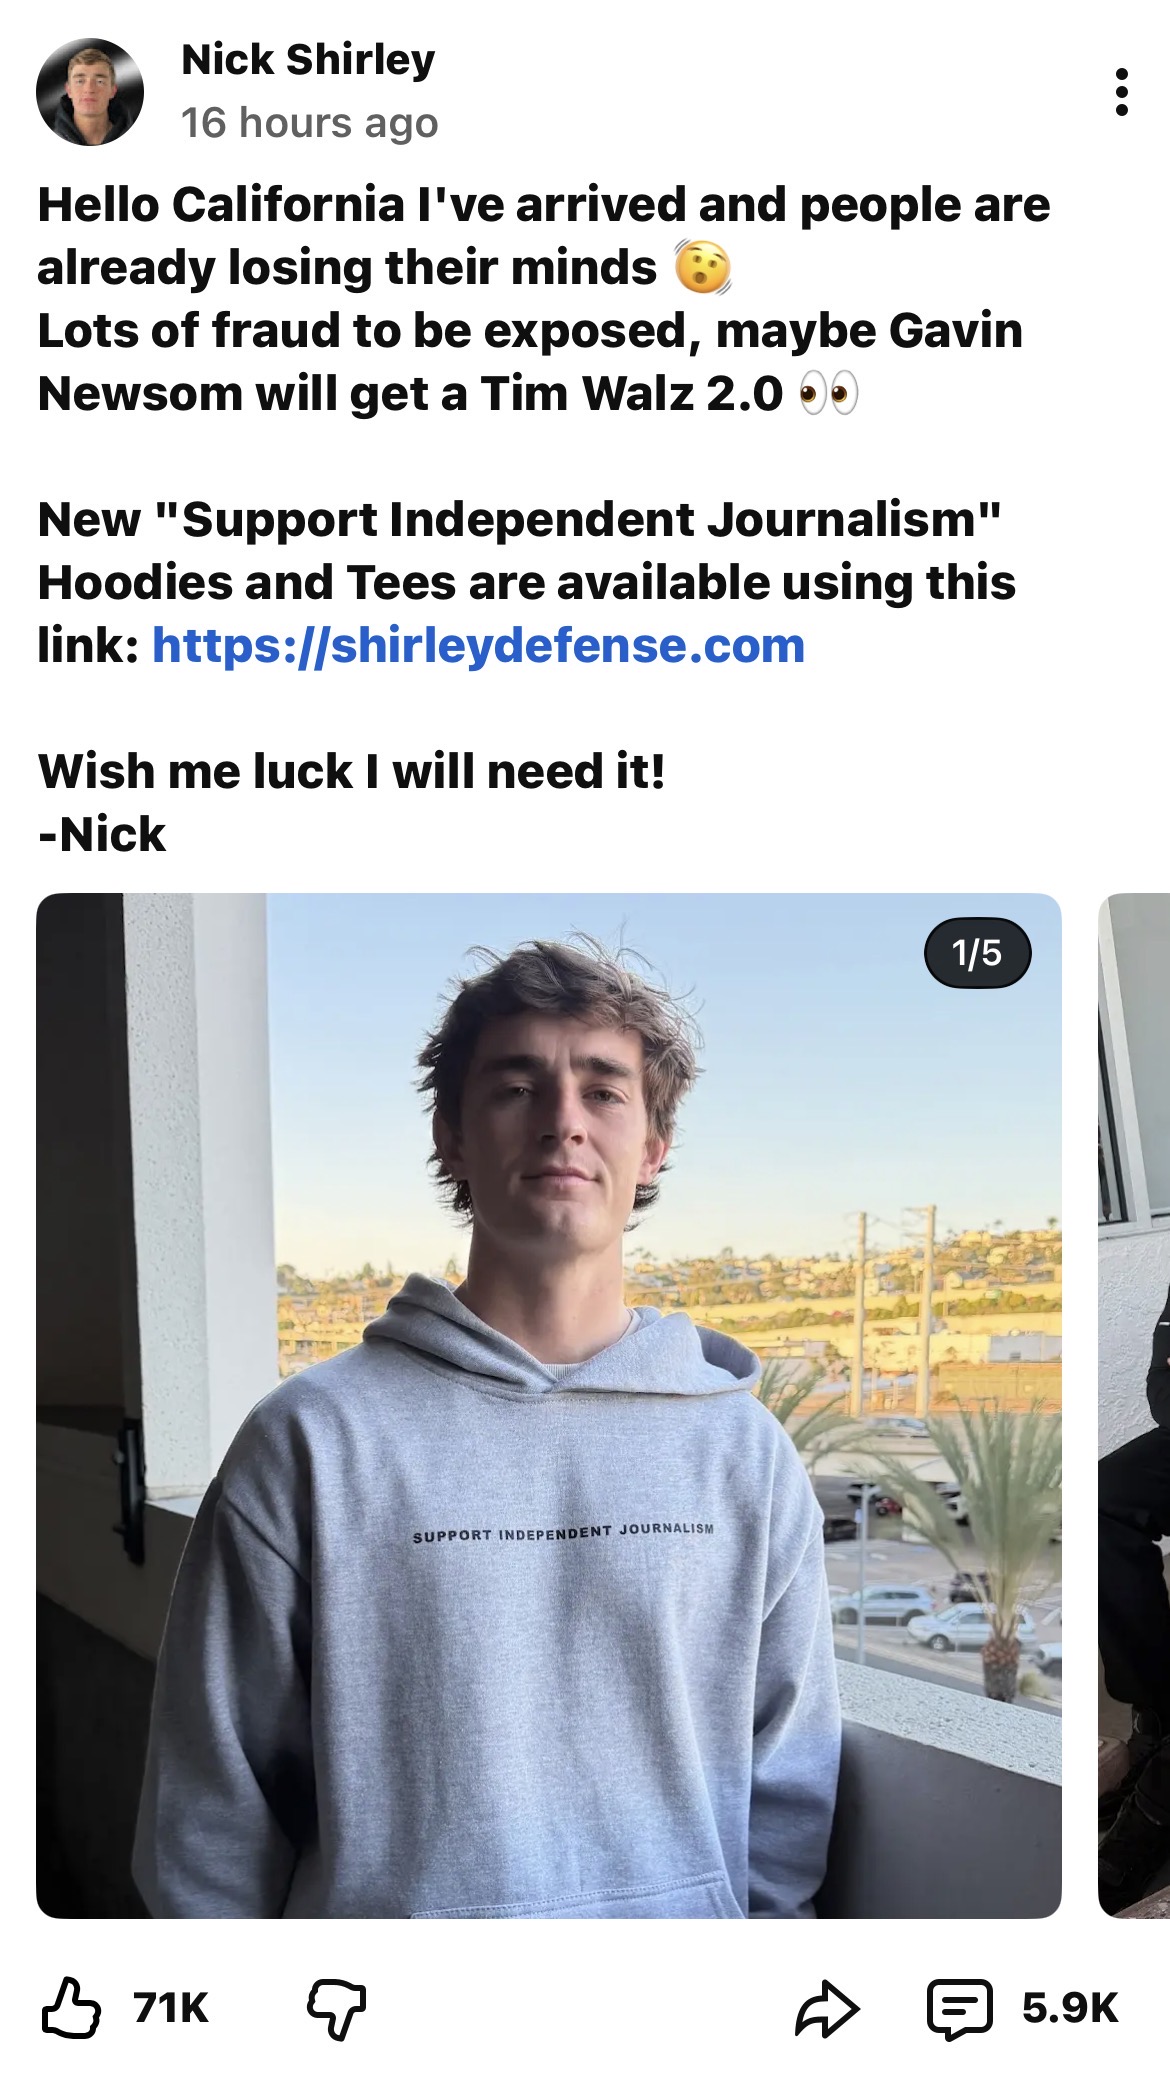Tap the eyes emoji after Walz 2.0
This screenshot has width=1170, height=2093.
[828, 394]
